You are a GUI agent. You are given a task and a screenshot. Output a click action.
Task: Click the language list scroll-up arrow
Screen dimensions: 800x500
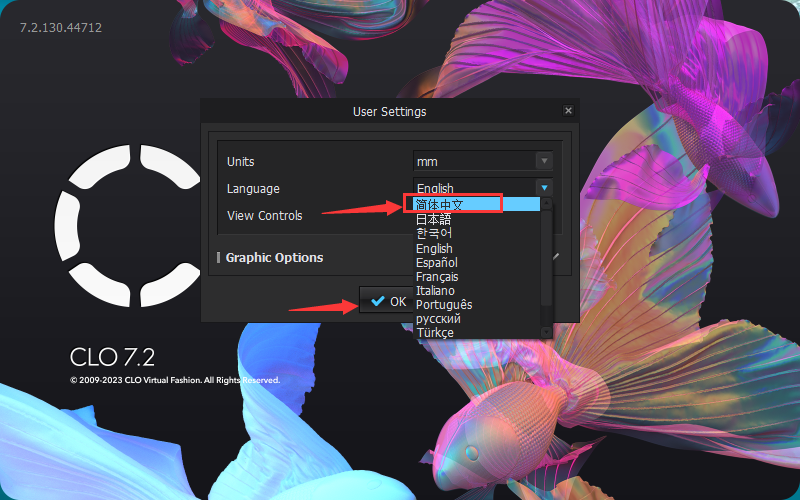coord(546,203)
